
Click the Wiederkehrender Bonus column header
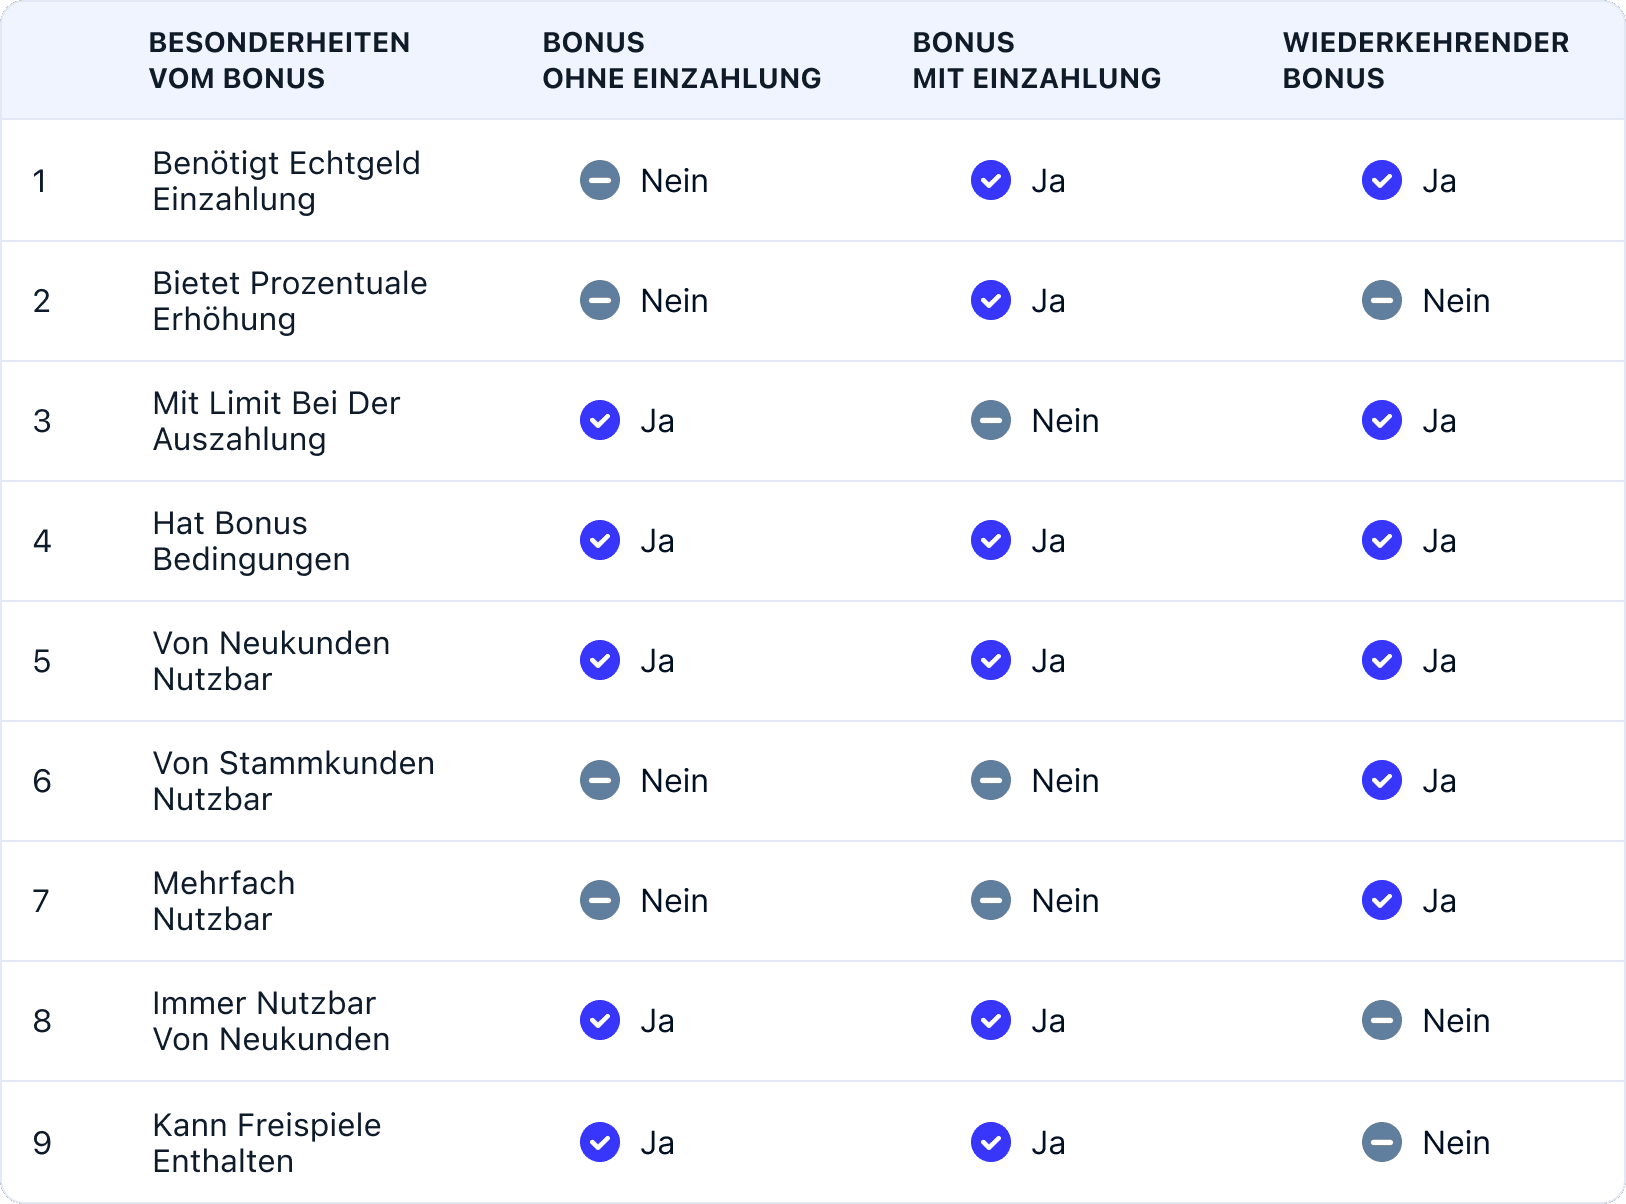pos(1425,60)
